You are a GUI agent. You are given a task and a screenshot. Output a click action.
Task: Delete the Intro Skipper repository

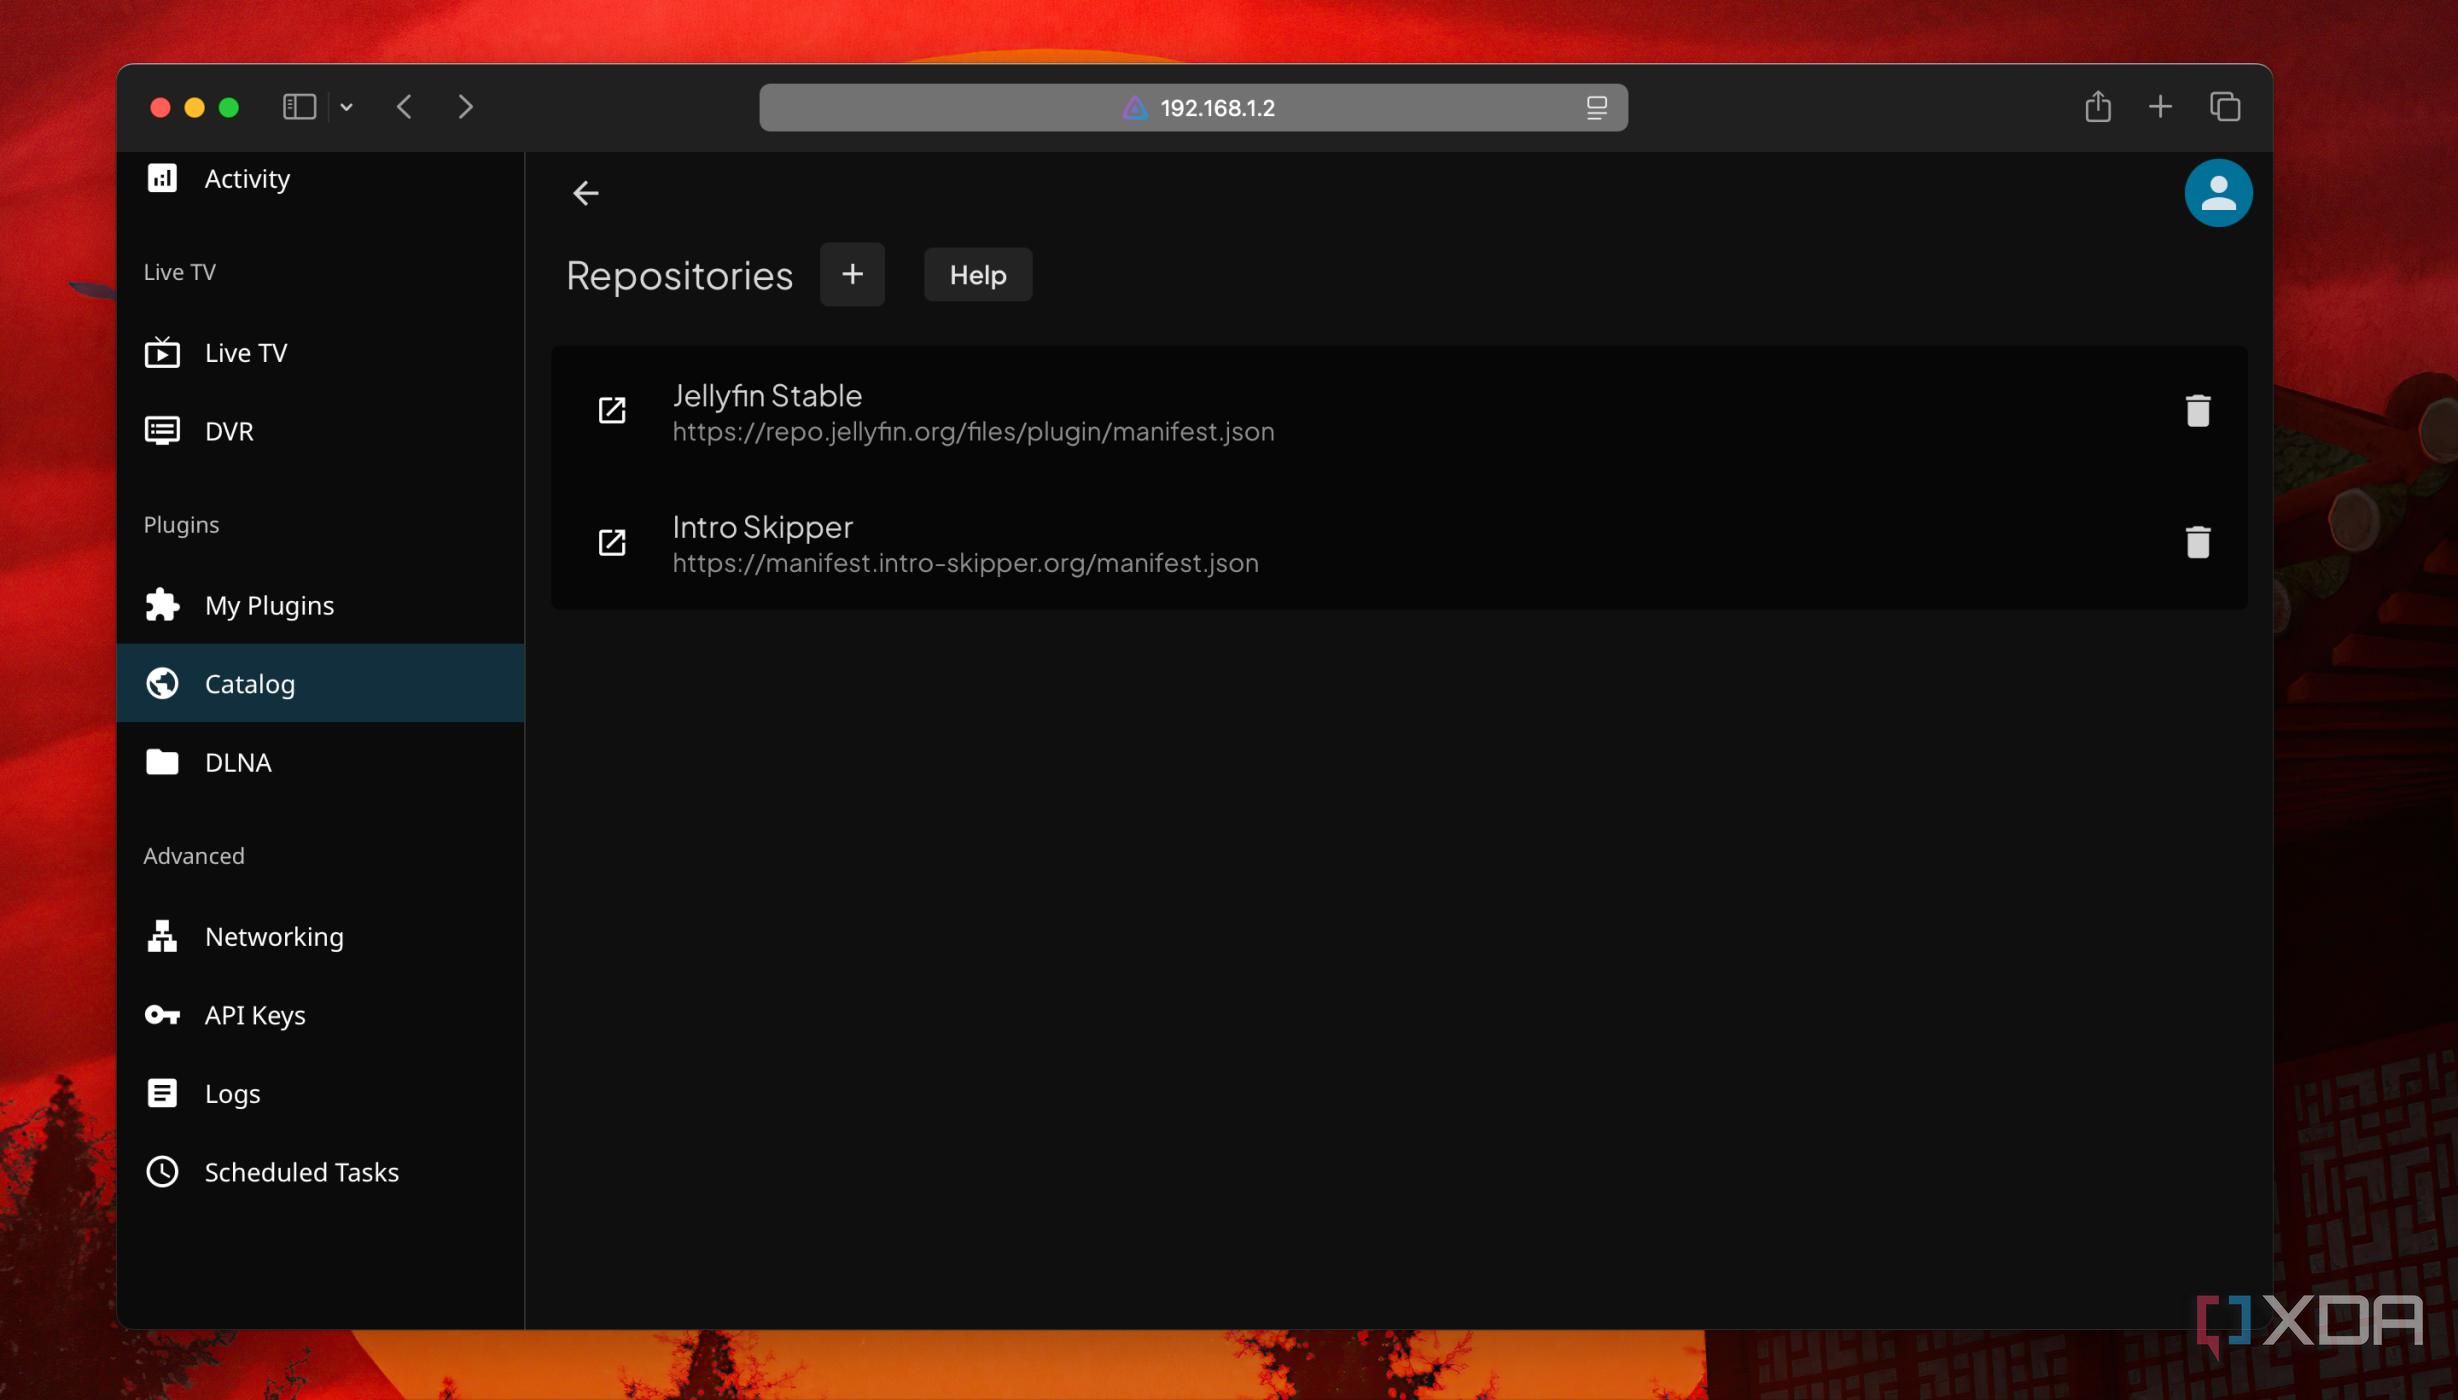(x=2198, y=542)
